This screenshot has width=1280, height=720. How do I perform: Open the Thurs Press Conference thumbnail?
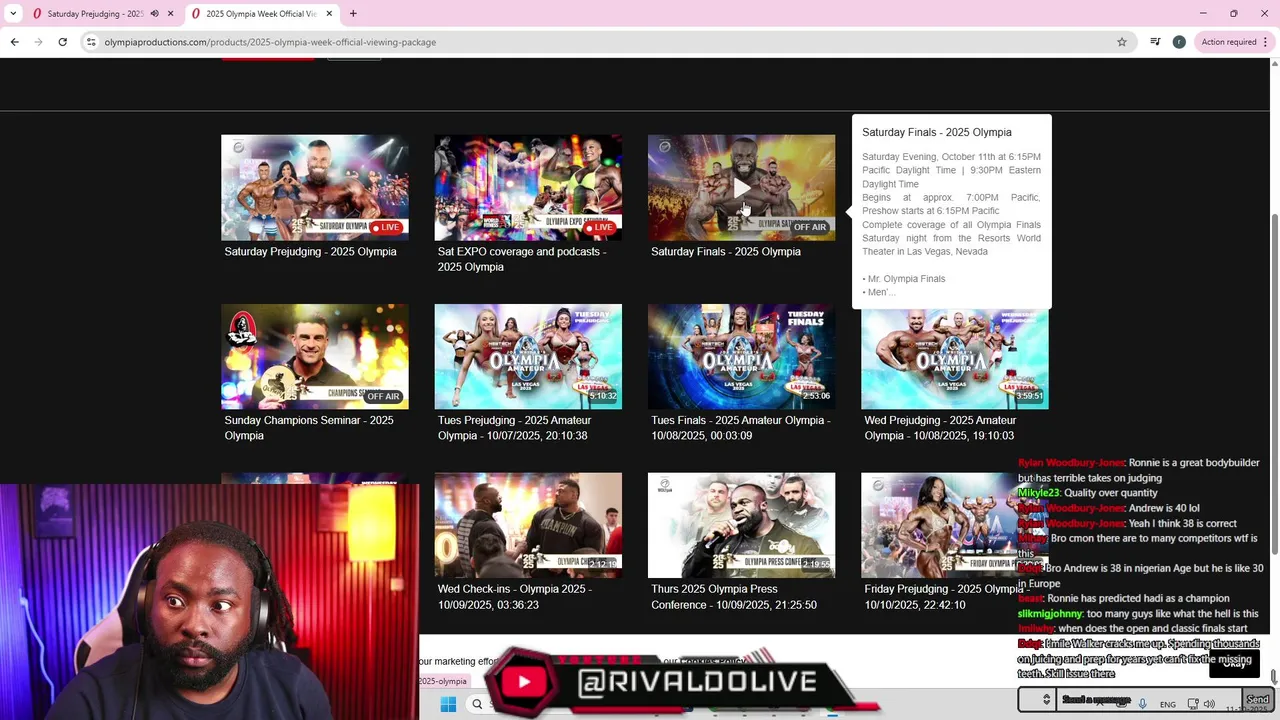pos(741,525)
